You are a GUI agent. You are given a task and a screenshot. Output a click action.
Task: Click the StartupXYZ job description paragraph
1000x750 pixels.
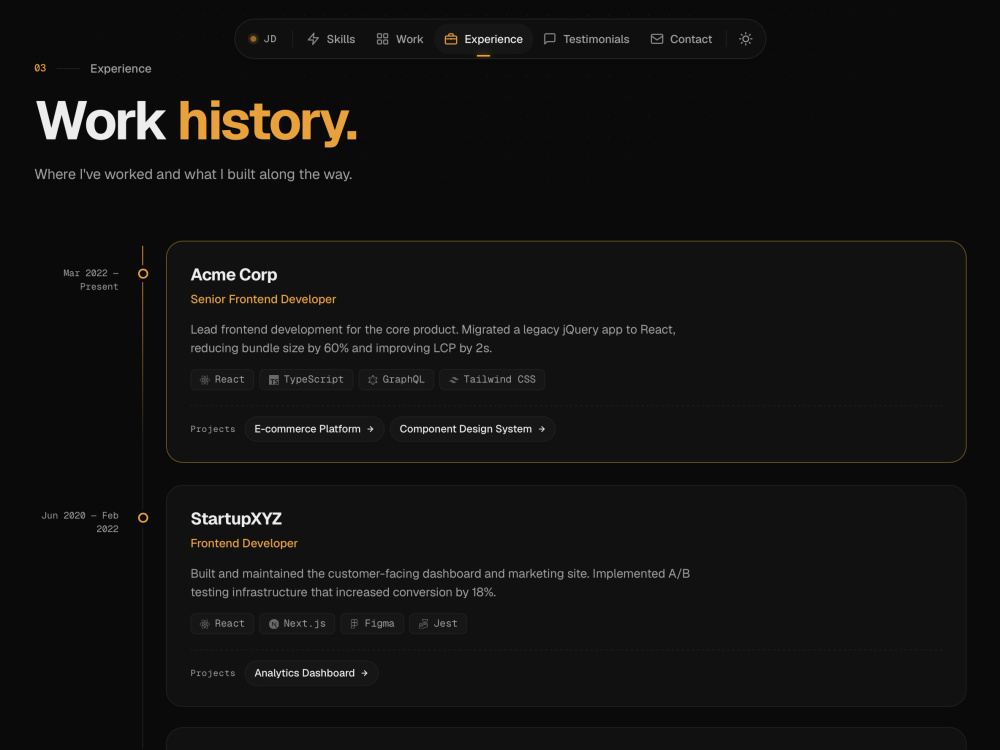point(440,584)
